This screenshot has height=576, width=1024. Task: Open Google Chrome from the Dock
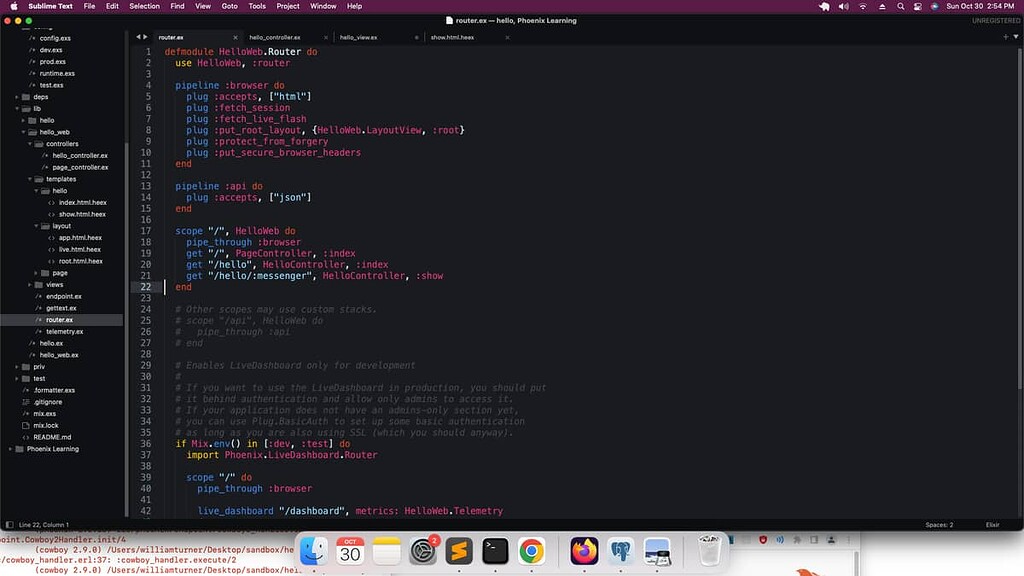pyautogui.click(x=532, y=552)
